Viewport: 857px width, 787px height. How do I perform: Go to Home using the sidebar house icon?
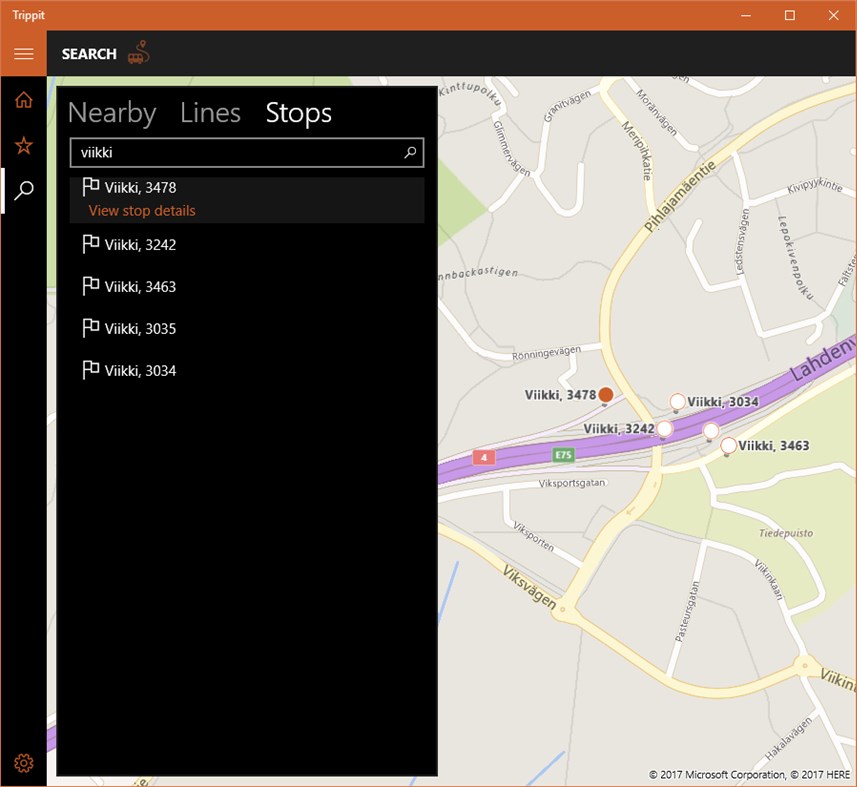pos(23,99)
